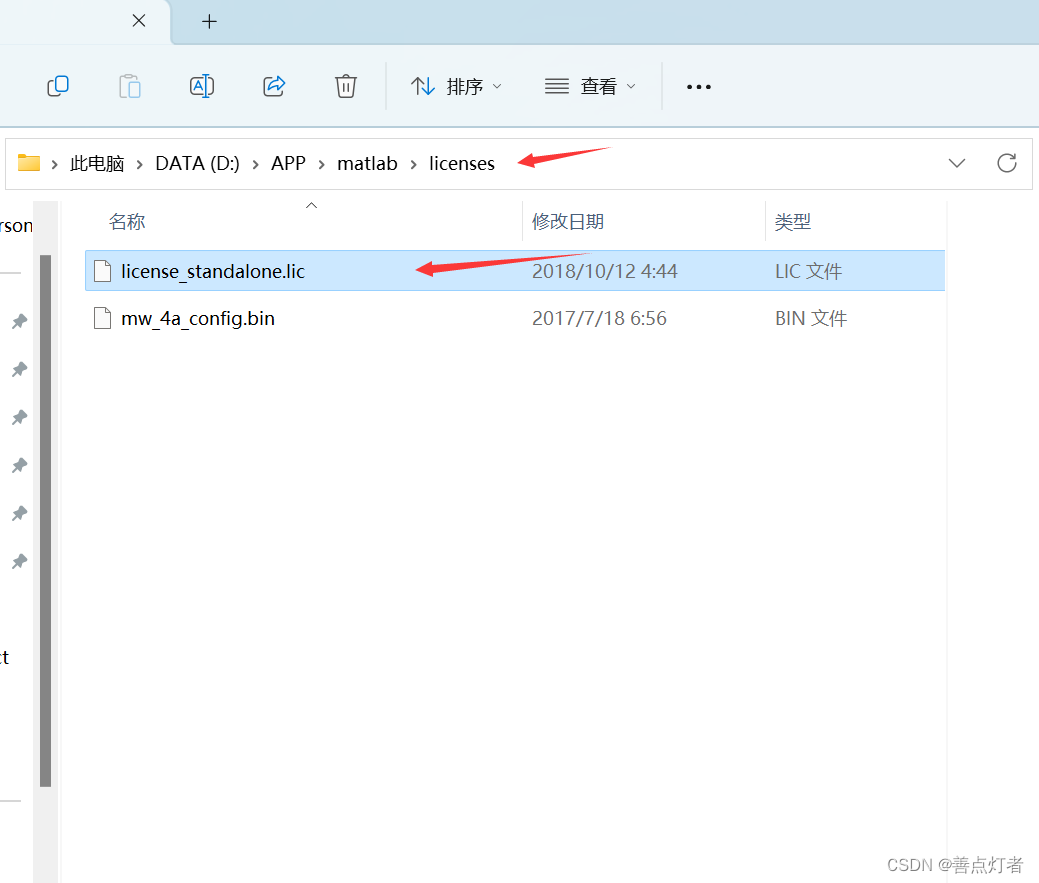Open 'See more' options with the ellipsis icon
The image size is (1039, 883).
(x=698, y=86)
